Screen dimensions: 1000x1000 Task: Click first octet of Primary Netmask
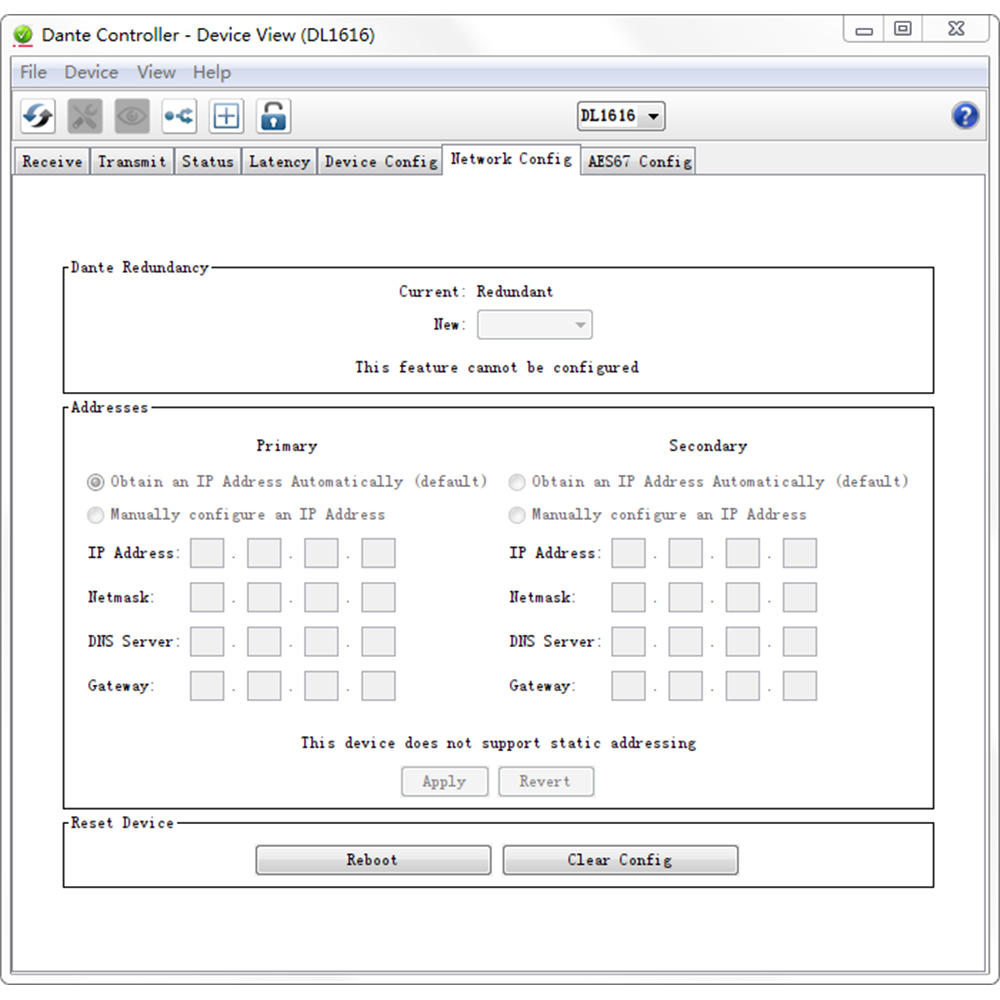tap(207, 598)
